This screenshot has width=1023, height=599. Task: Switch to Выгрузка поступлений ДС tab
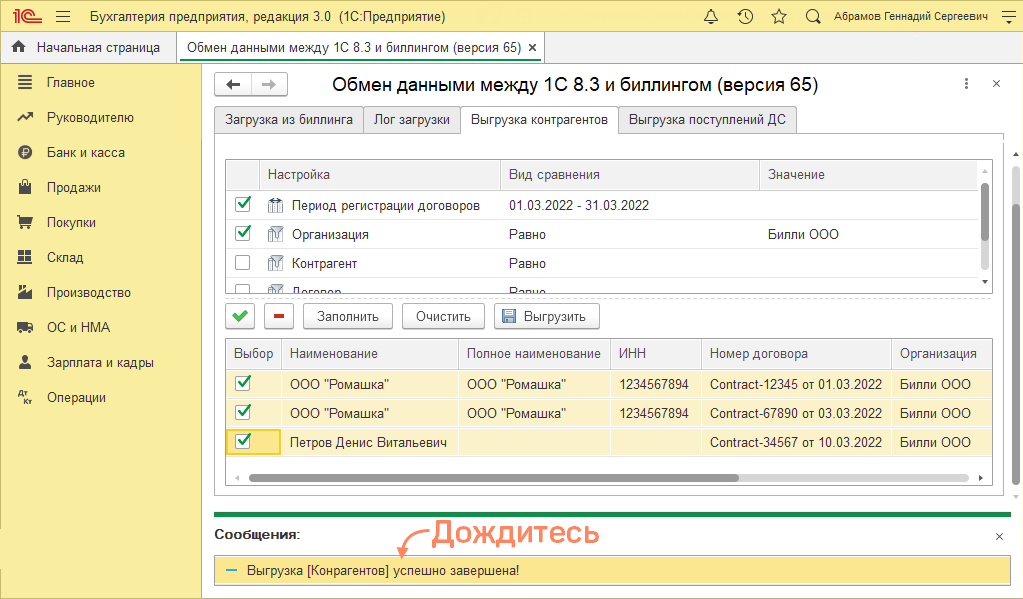point(707,119)
